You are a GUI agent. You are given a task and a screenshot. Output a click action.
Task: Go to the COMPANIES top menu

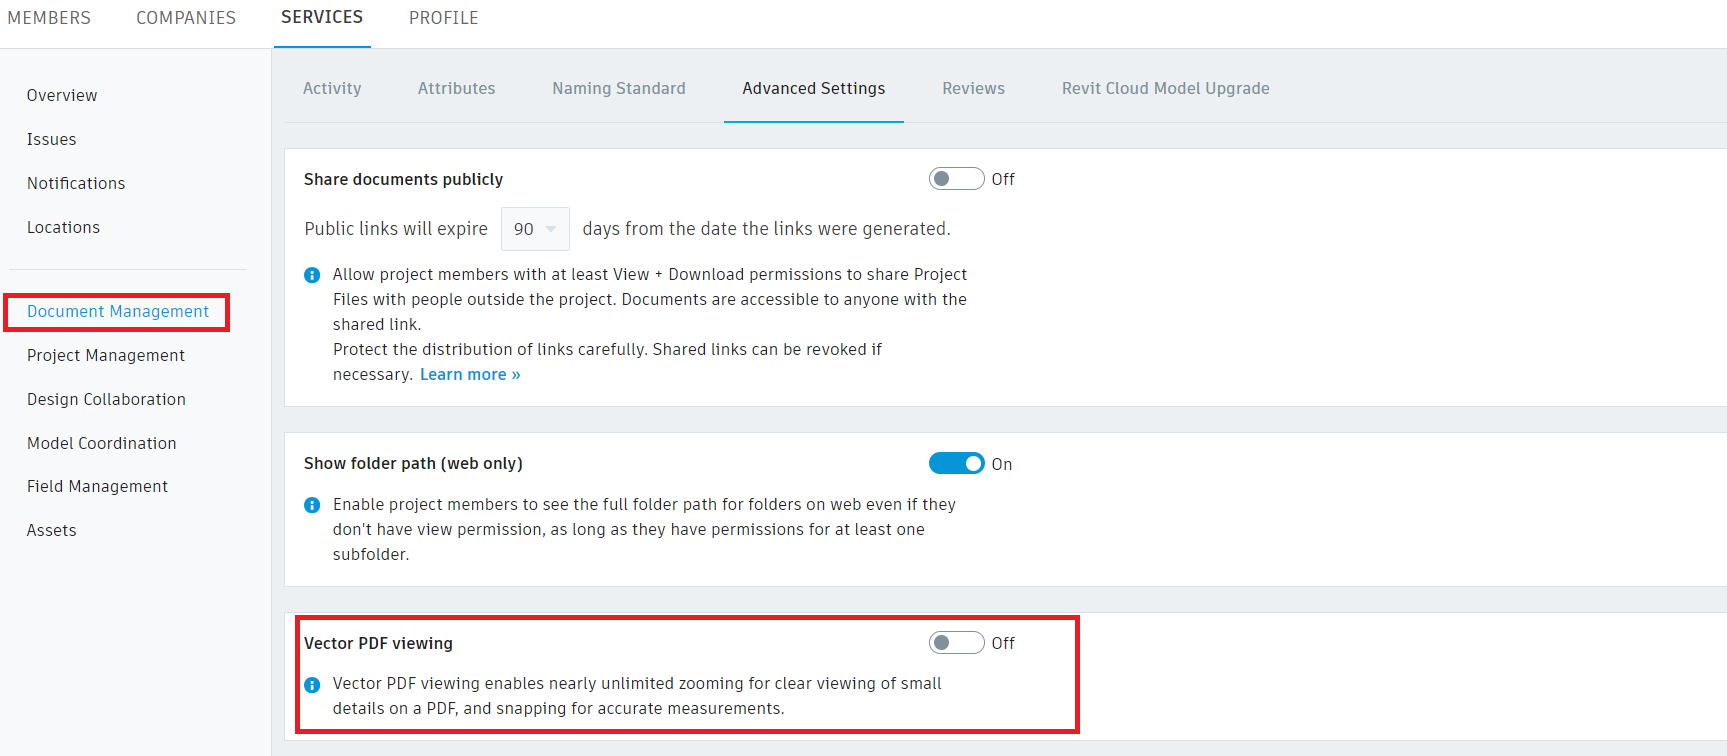pyautogui.click(x=186, y=18)
